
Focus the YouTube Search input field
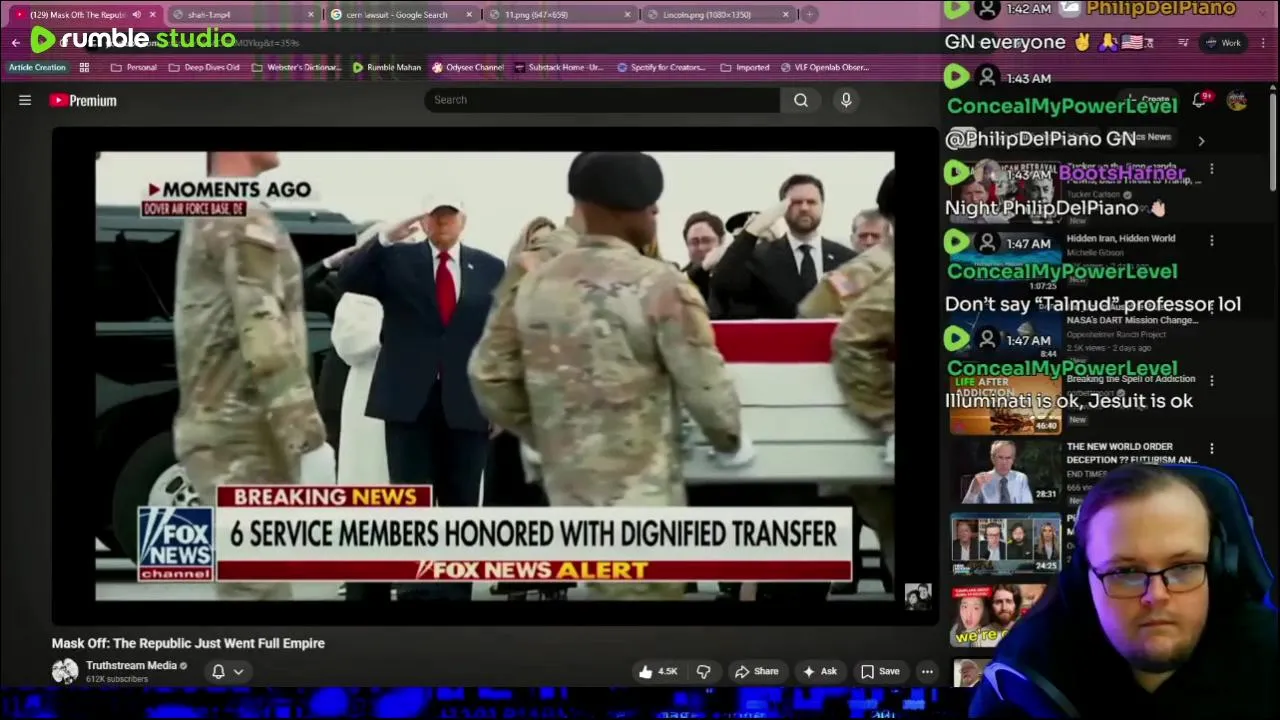(x=602, y=100)
